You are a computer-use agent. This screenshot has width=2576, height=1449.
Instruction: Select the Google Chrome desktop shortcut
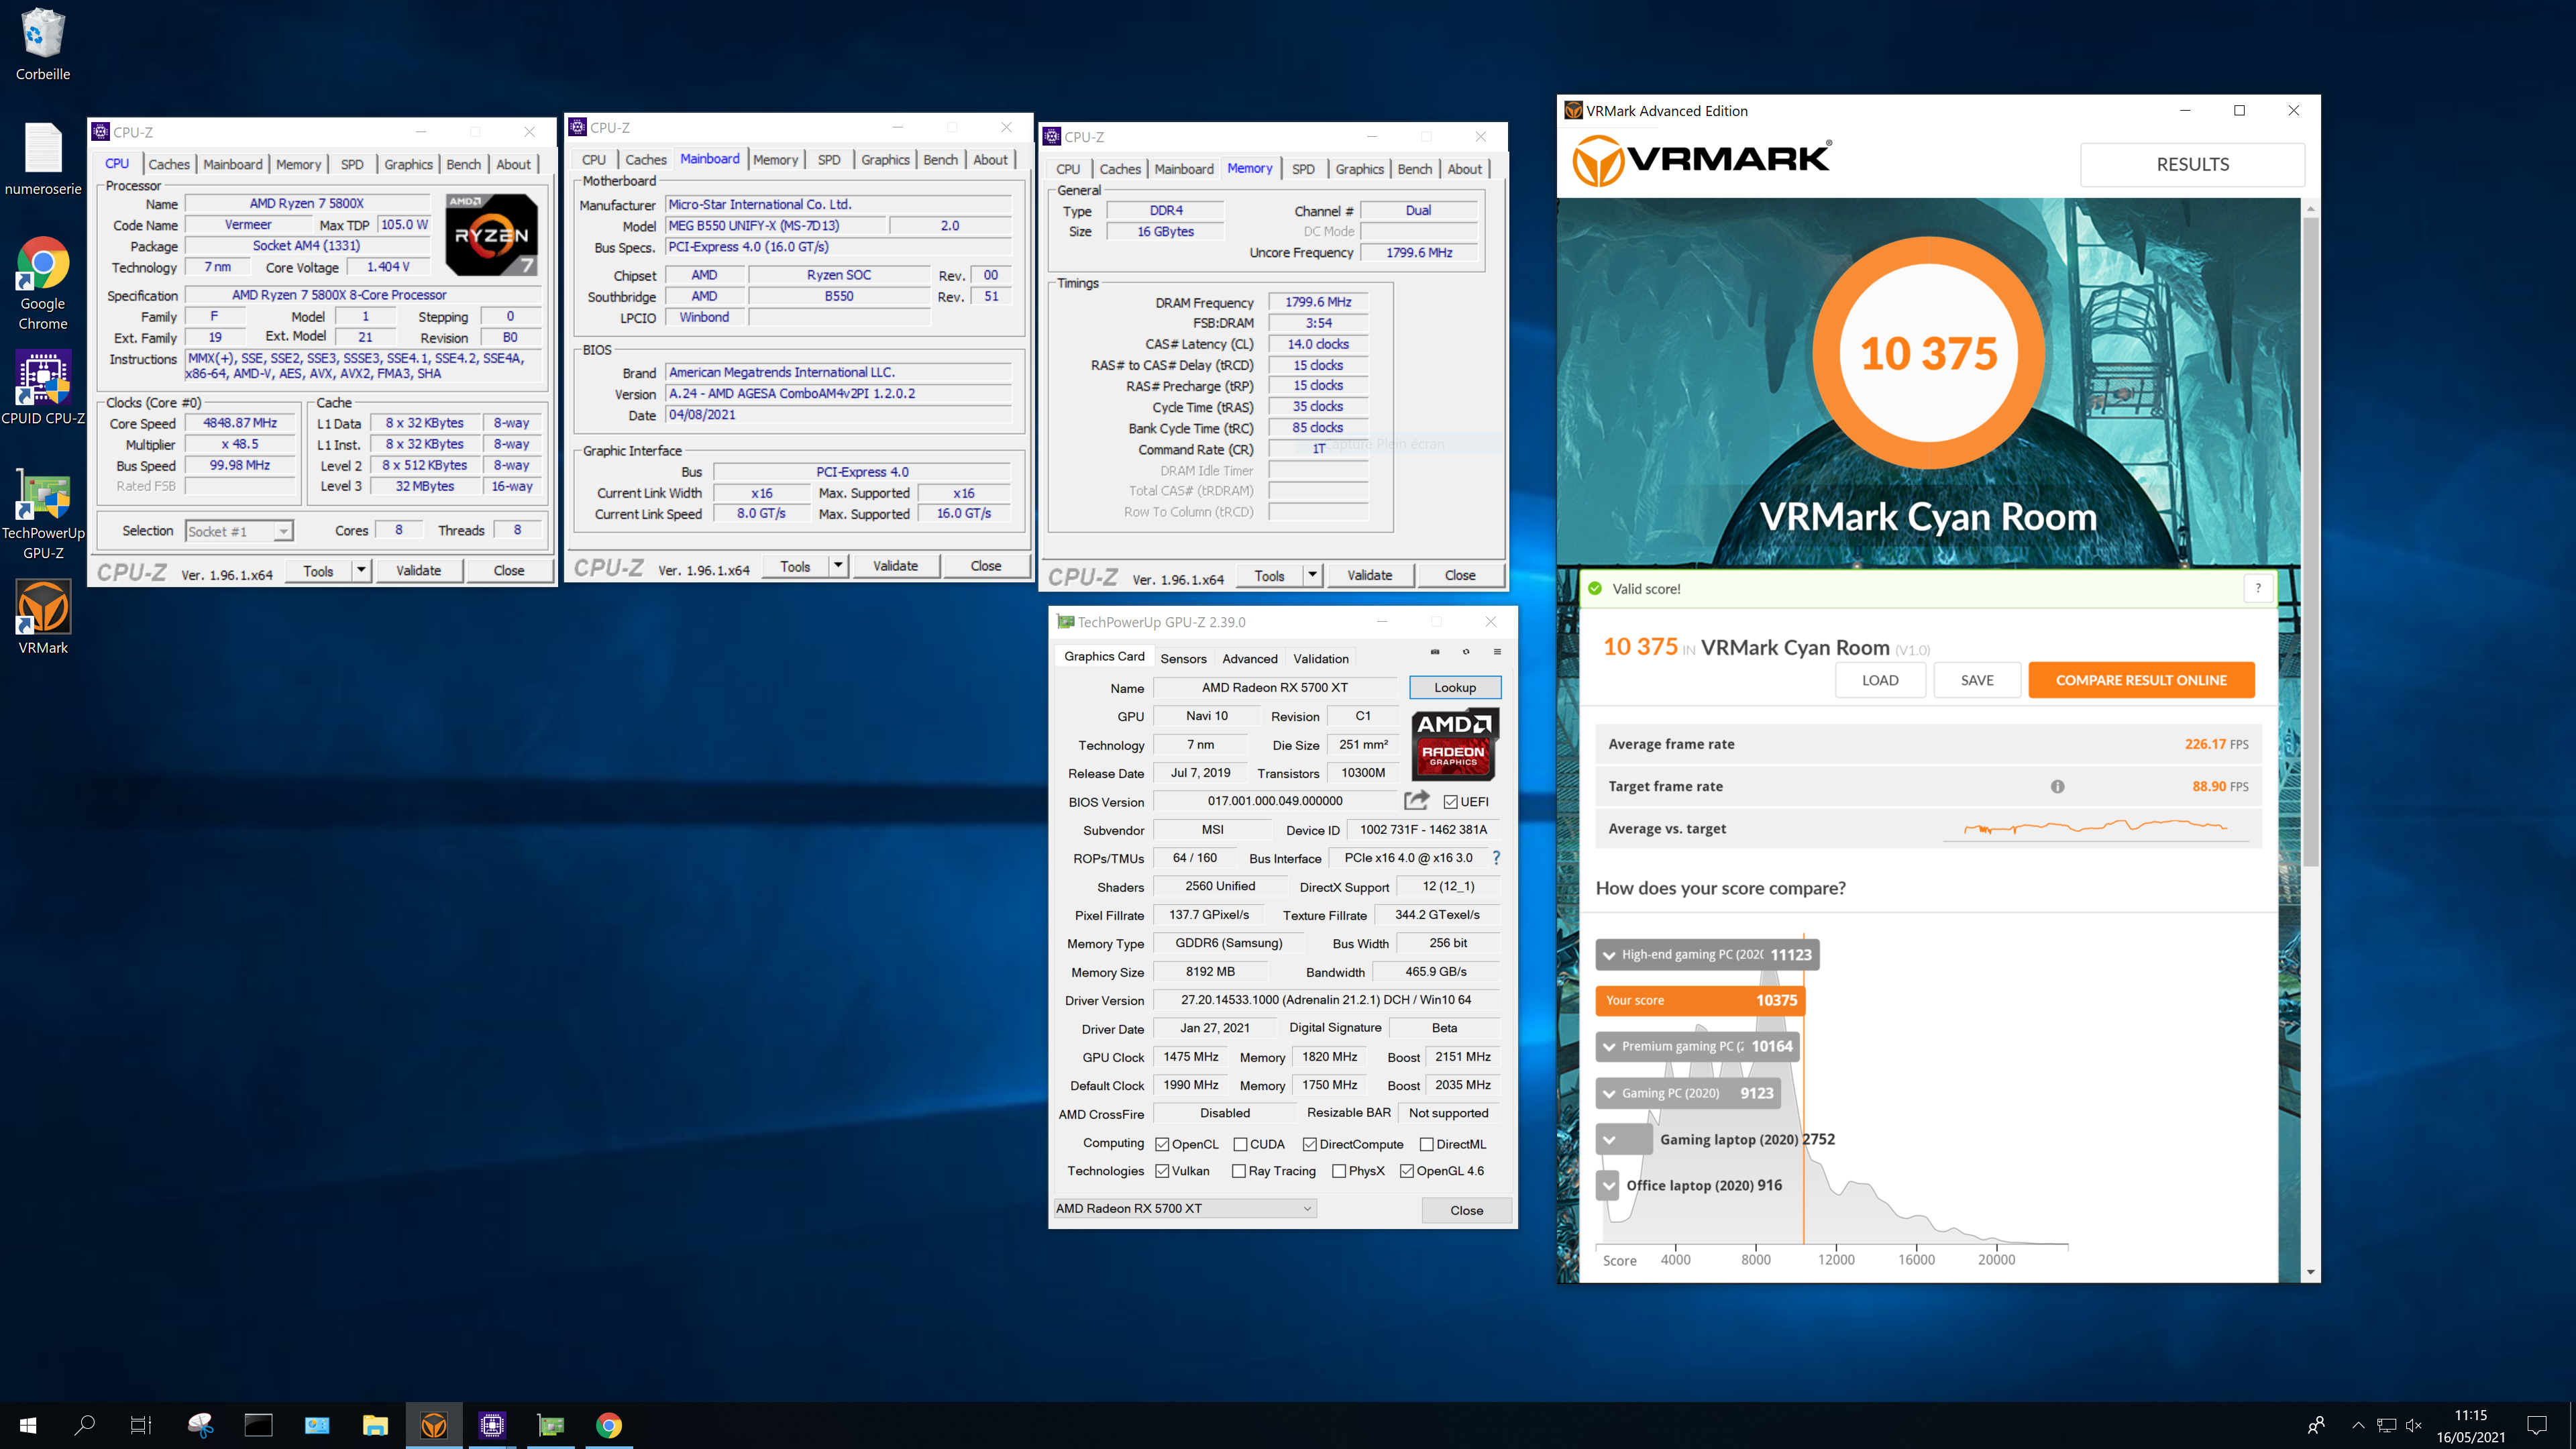[43, 283]
